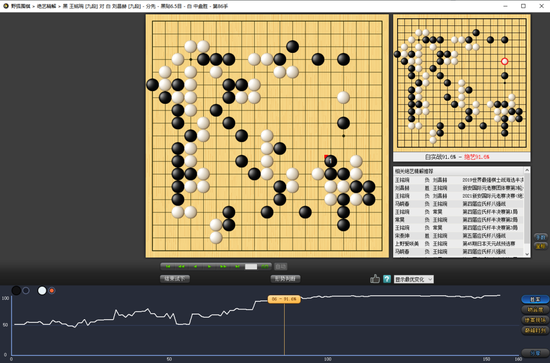Maximize the application window

point(523,6)
